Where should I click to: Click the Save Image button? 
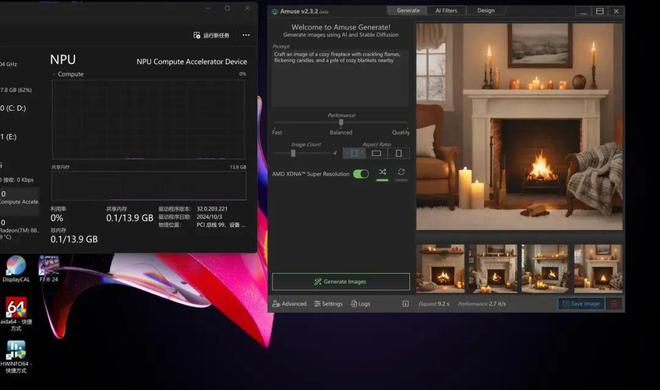[581, 304]
